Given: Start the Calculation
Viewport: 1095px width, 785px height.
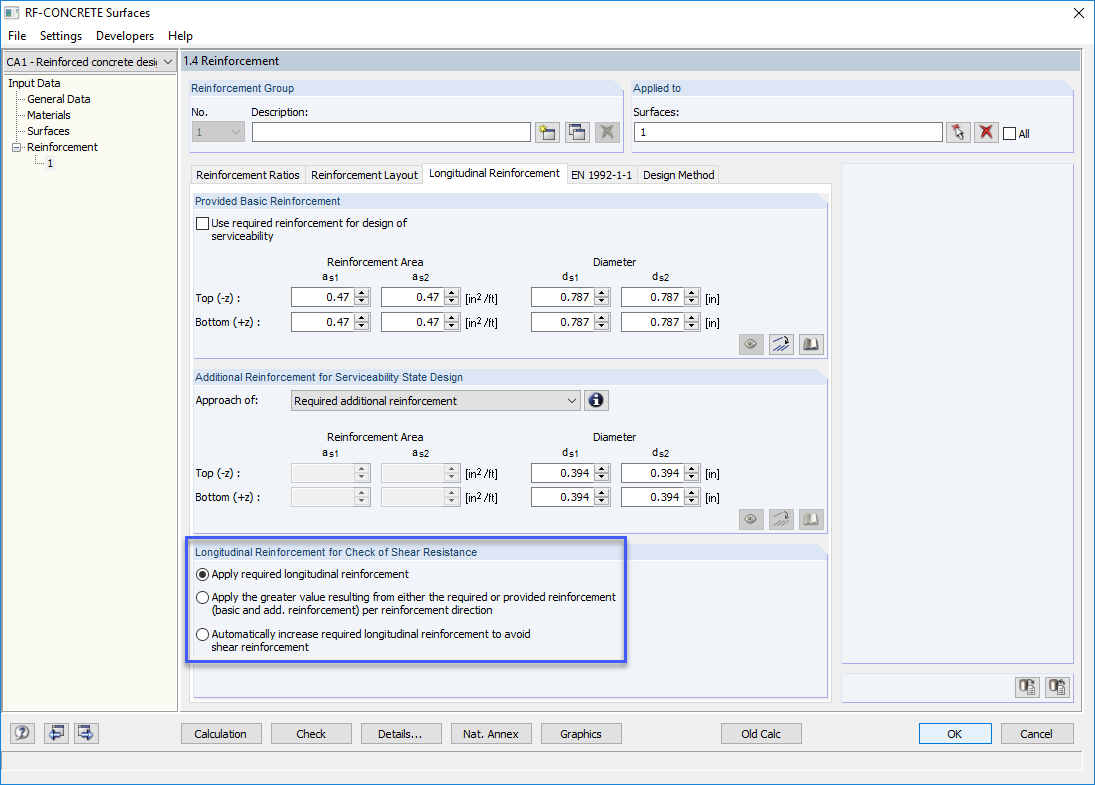Looking at the screenshot, I should click(221, 733).
